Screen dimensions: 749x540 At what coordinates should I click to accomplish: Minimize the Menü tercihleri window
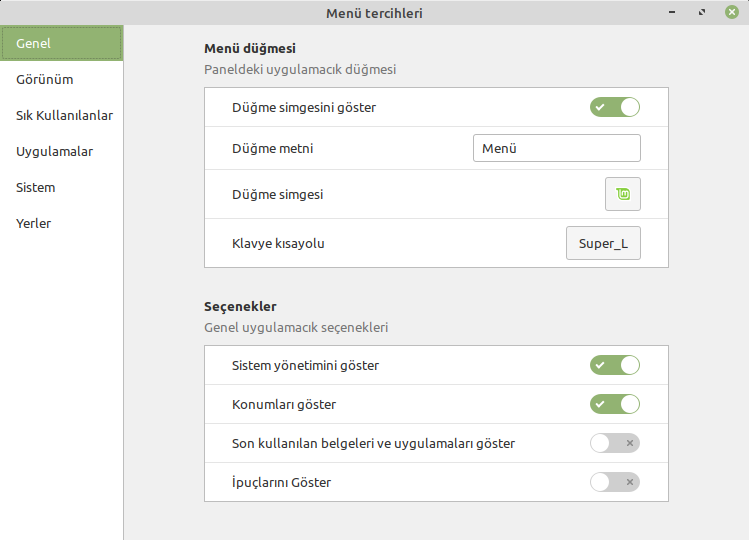point(672,12)
